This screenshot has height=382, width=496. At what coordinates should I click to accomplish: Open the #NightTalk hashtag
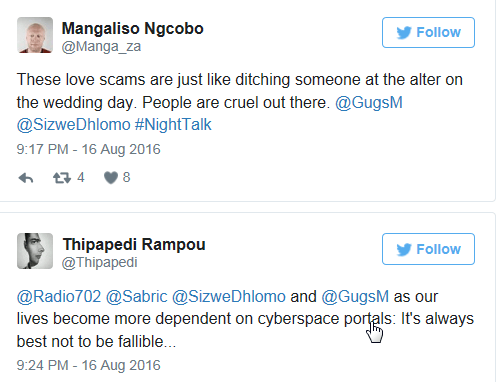point(173,125)
